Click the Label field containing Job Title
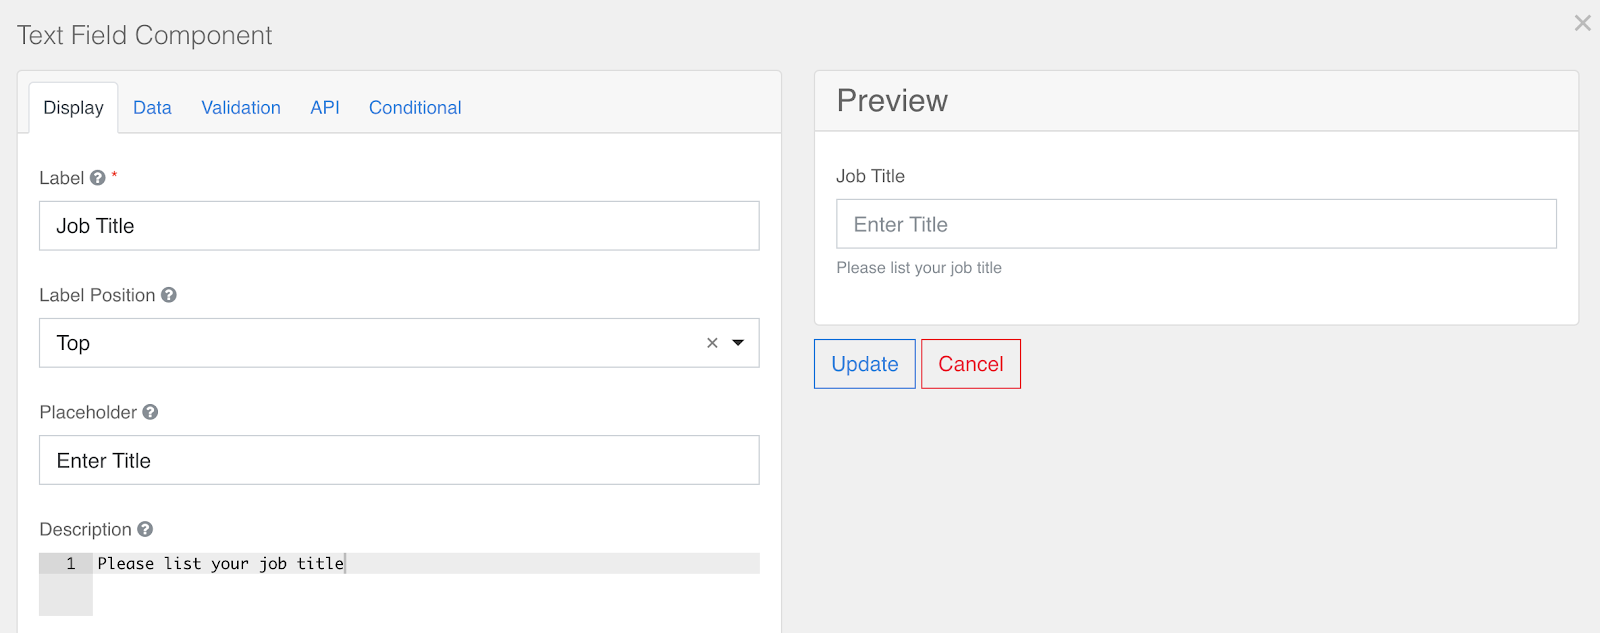Image resolution: width=1600 pixels, height=633 pixels. [x=399, y=226]
